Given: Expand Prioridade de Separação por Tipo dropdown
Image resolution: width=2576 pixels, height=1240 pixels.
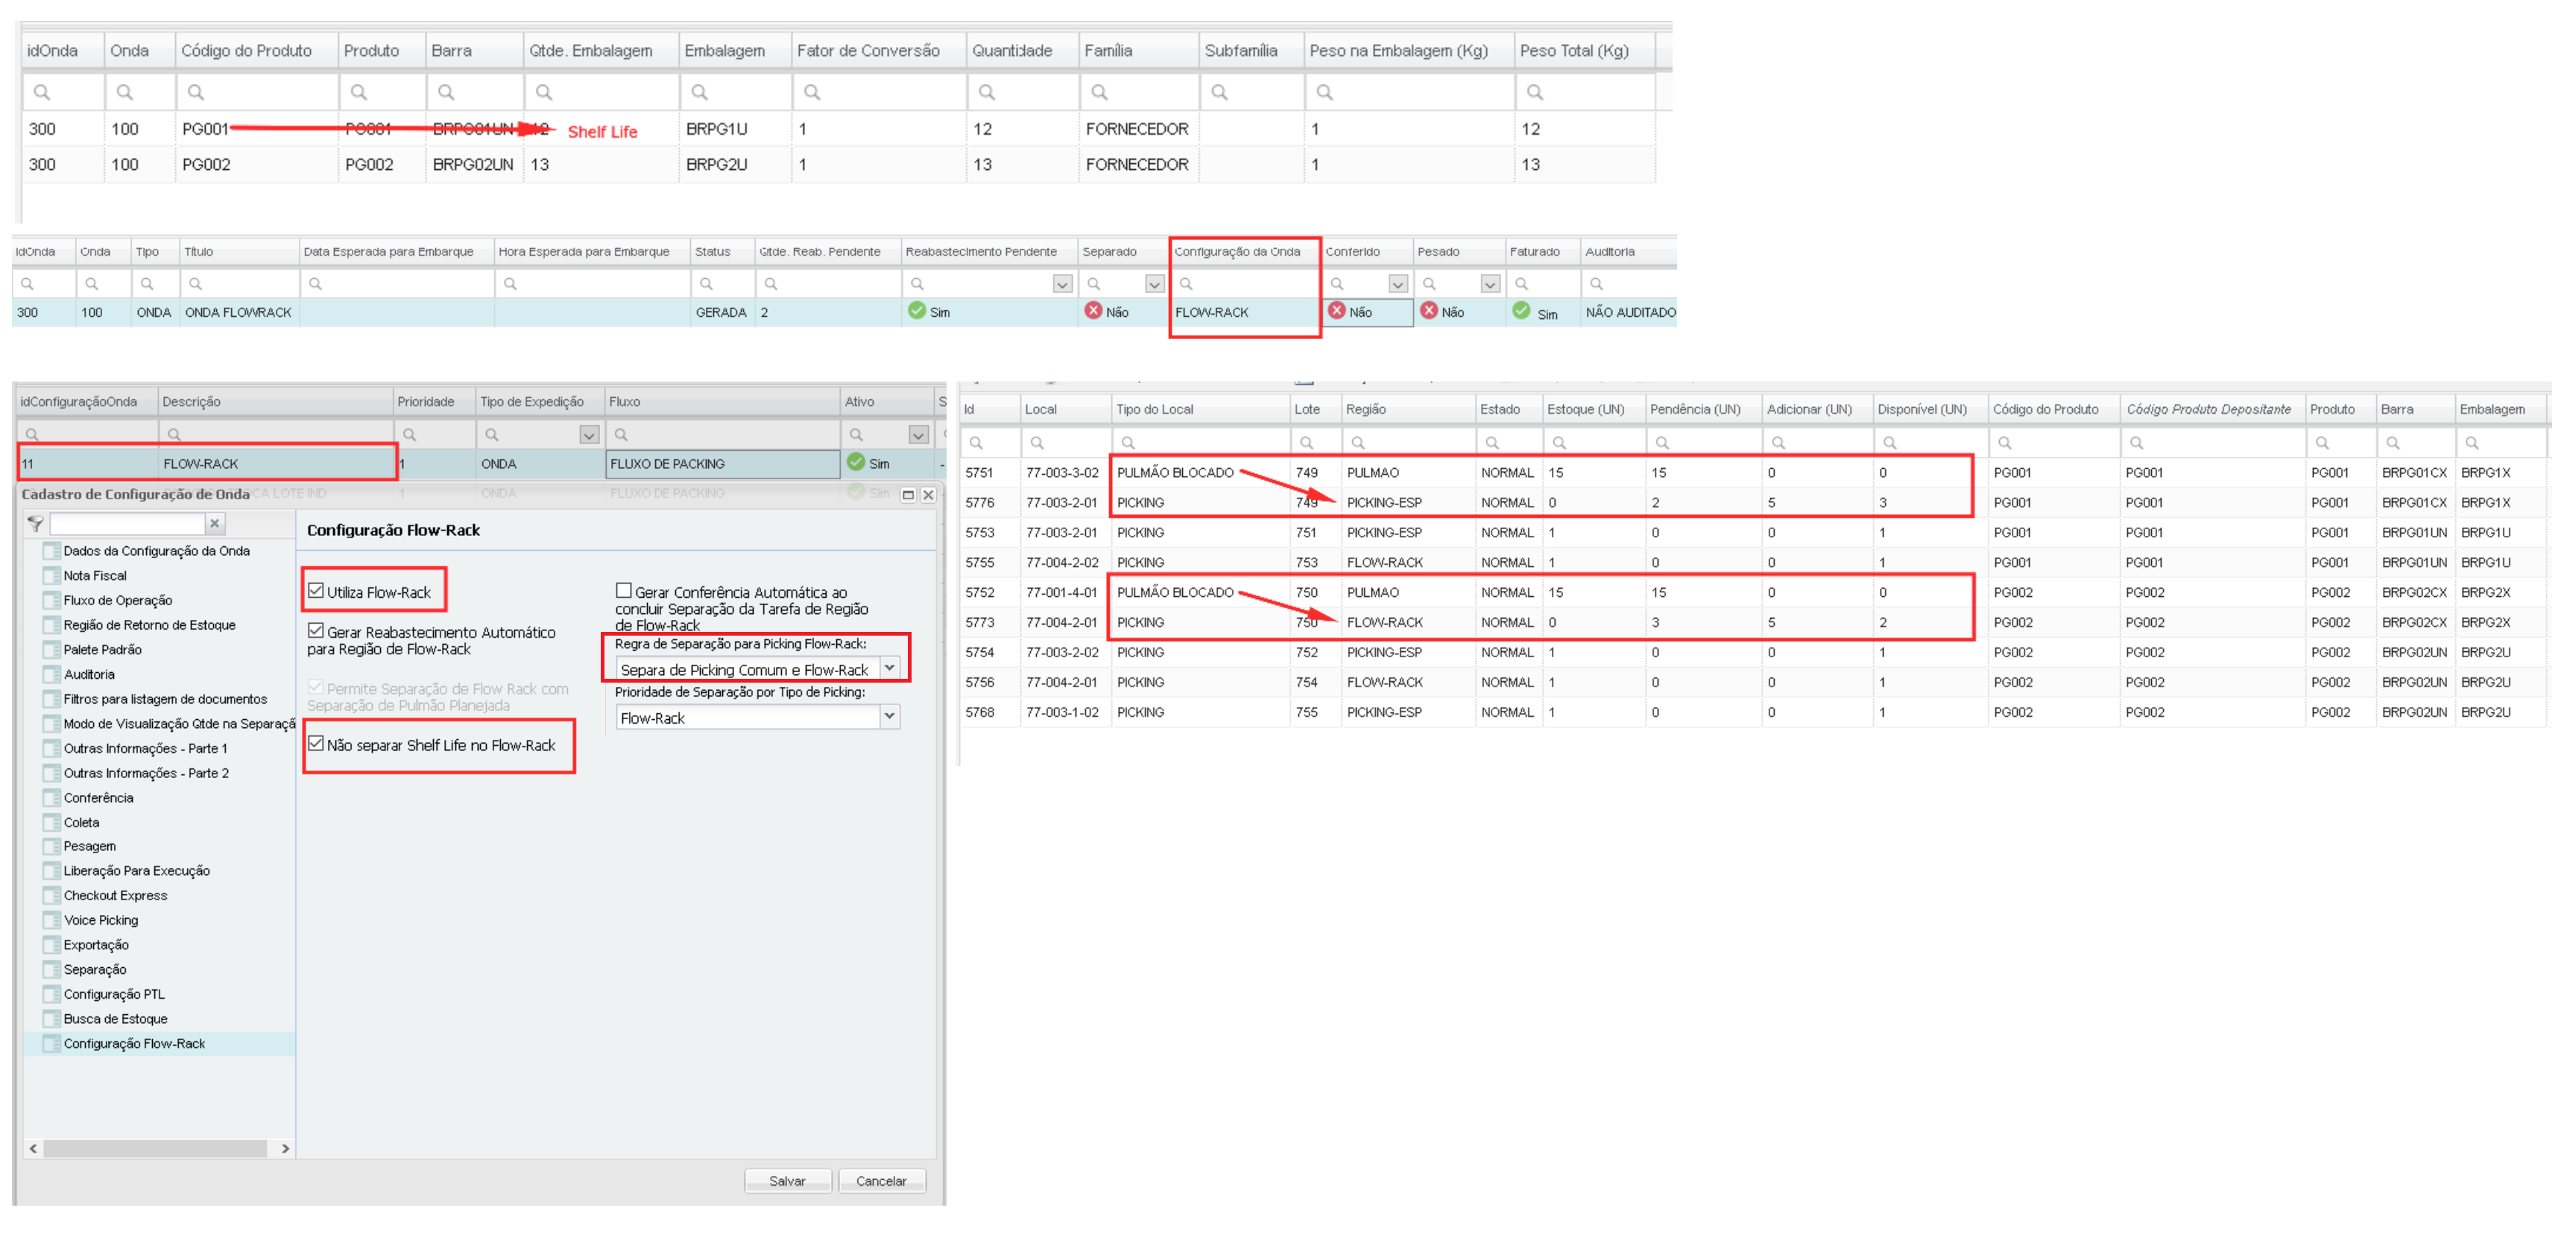Looking at the screenshot, I should 889,716.
